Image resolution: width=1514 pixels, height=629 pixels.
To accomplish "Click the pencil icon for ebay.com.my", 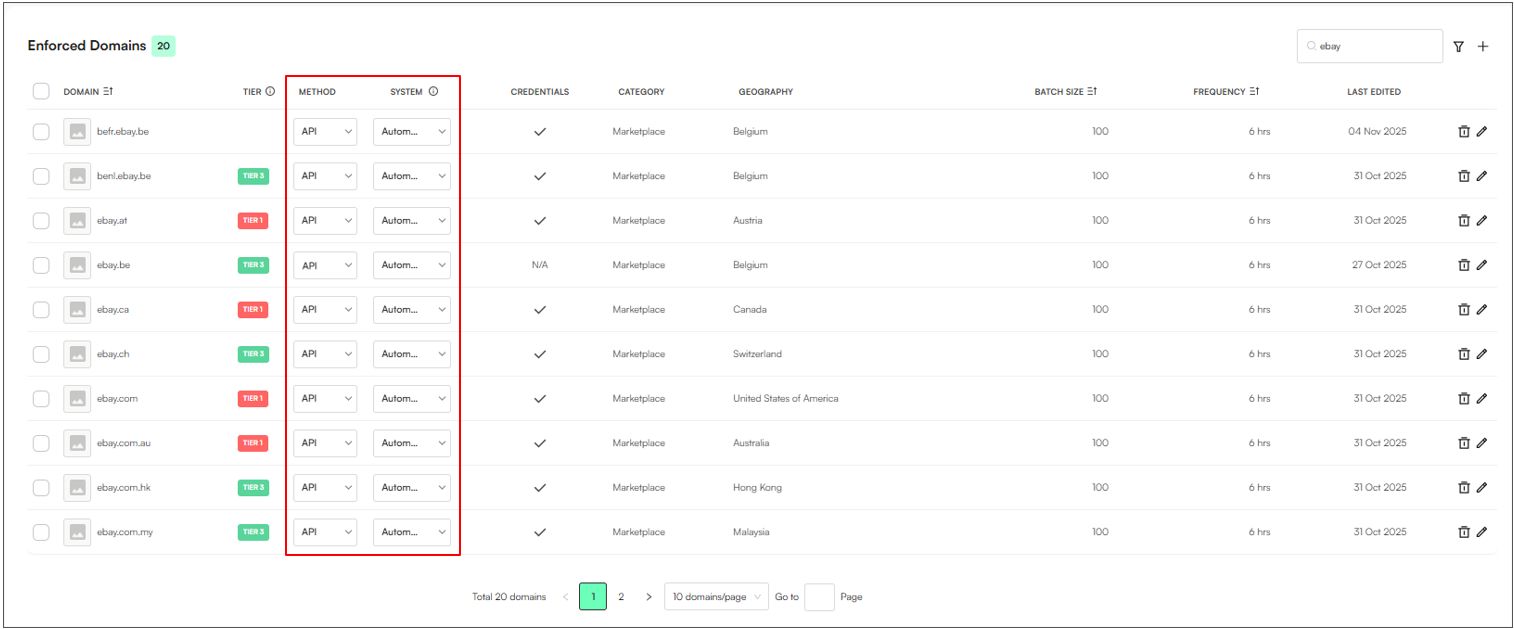I will [x=1482, y=532].
